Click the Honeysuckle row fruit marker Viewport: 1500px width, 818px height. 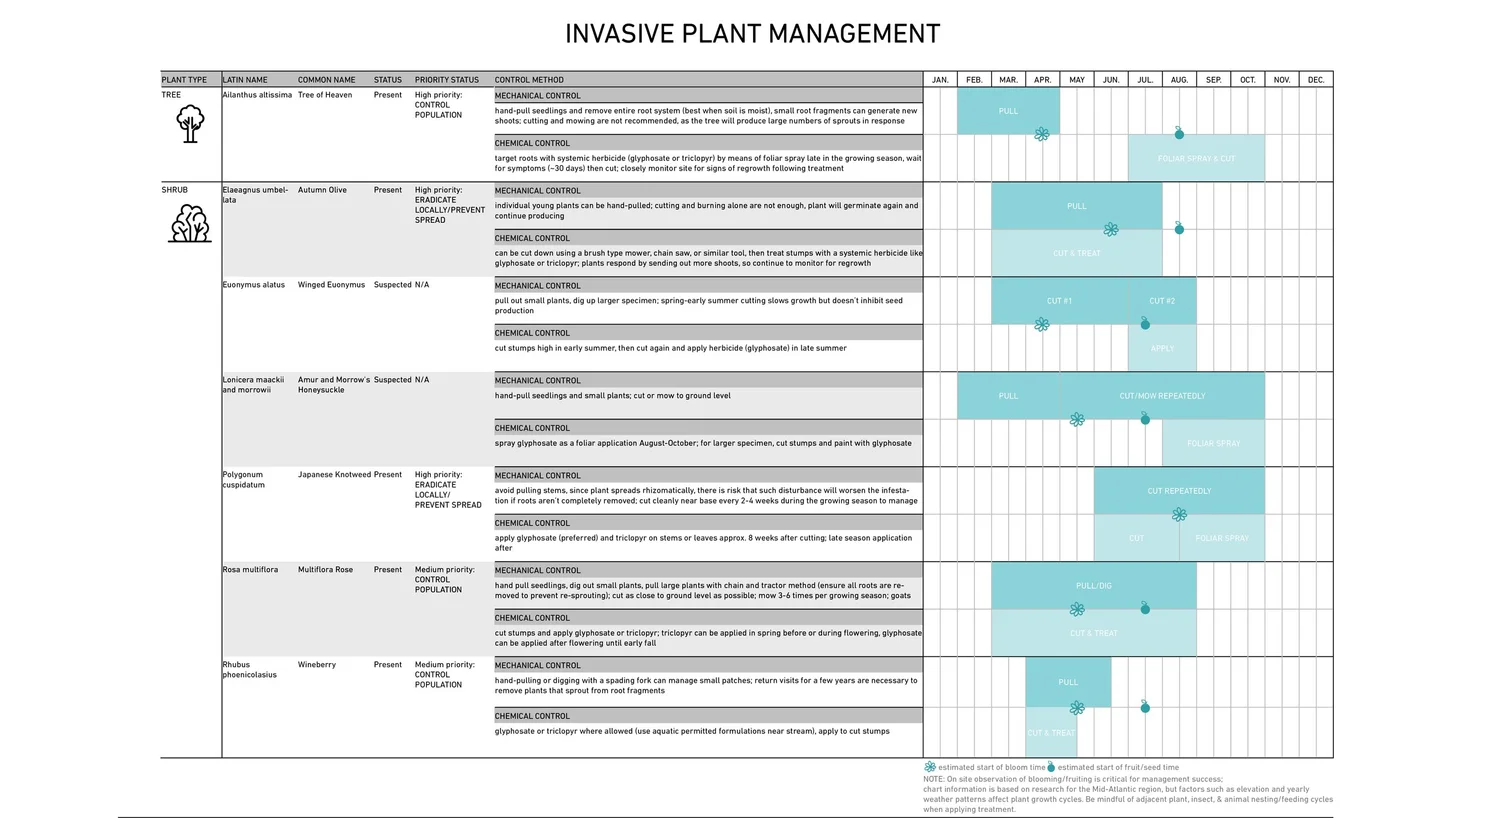1145,419
